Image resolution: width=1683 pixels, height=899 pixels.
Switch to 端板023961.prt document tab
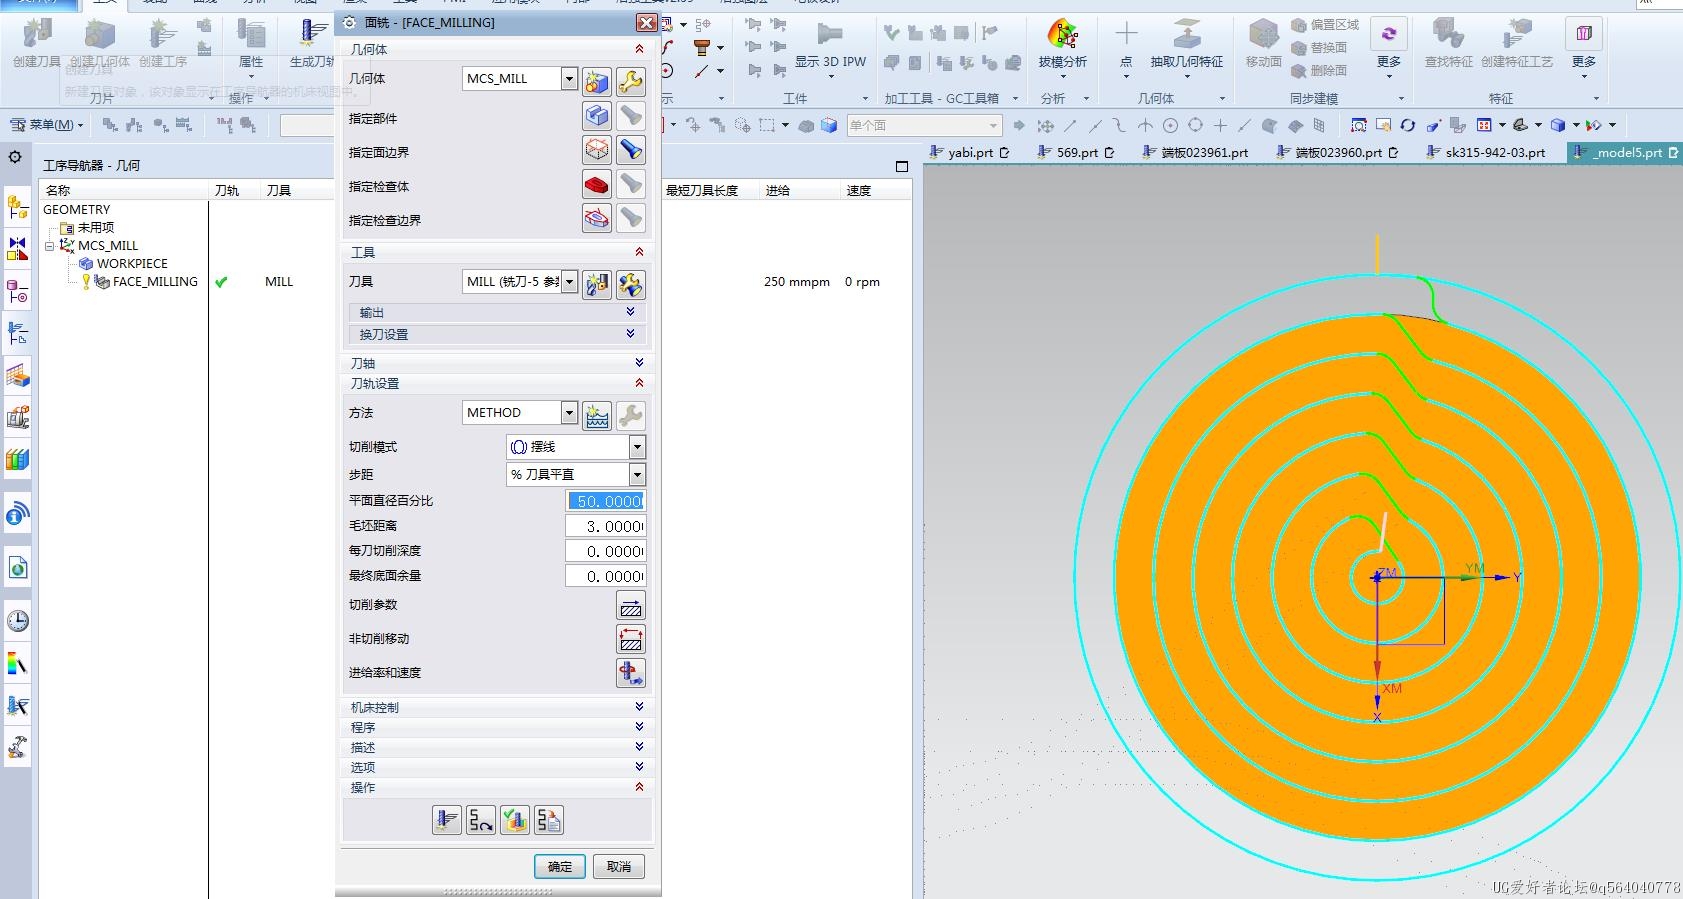(1195, 152)
